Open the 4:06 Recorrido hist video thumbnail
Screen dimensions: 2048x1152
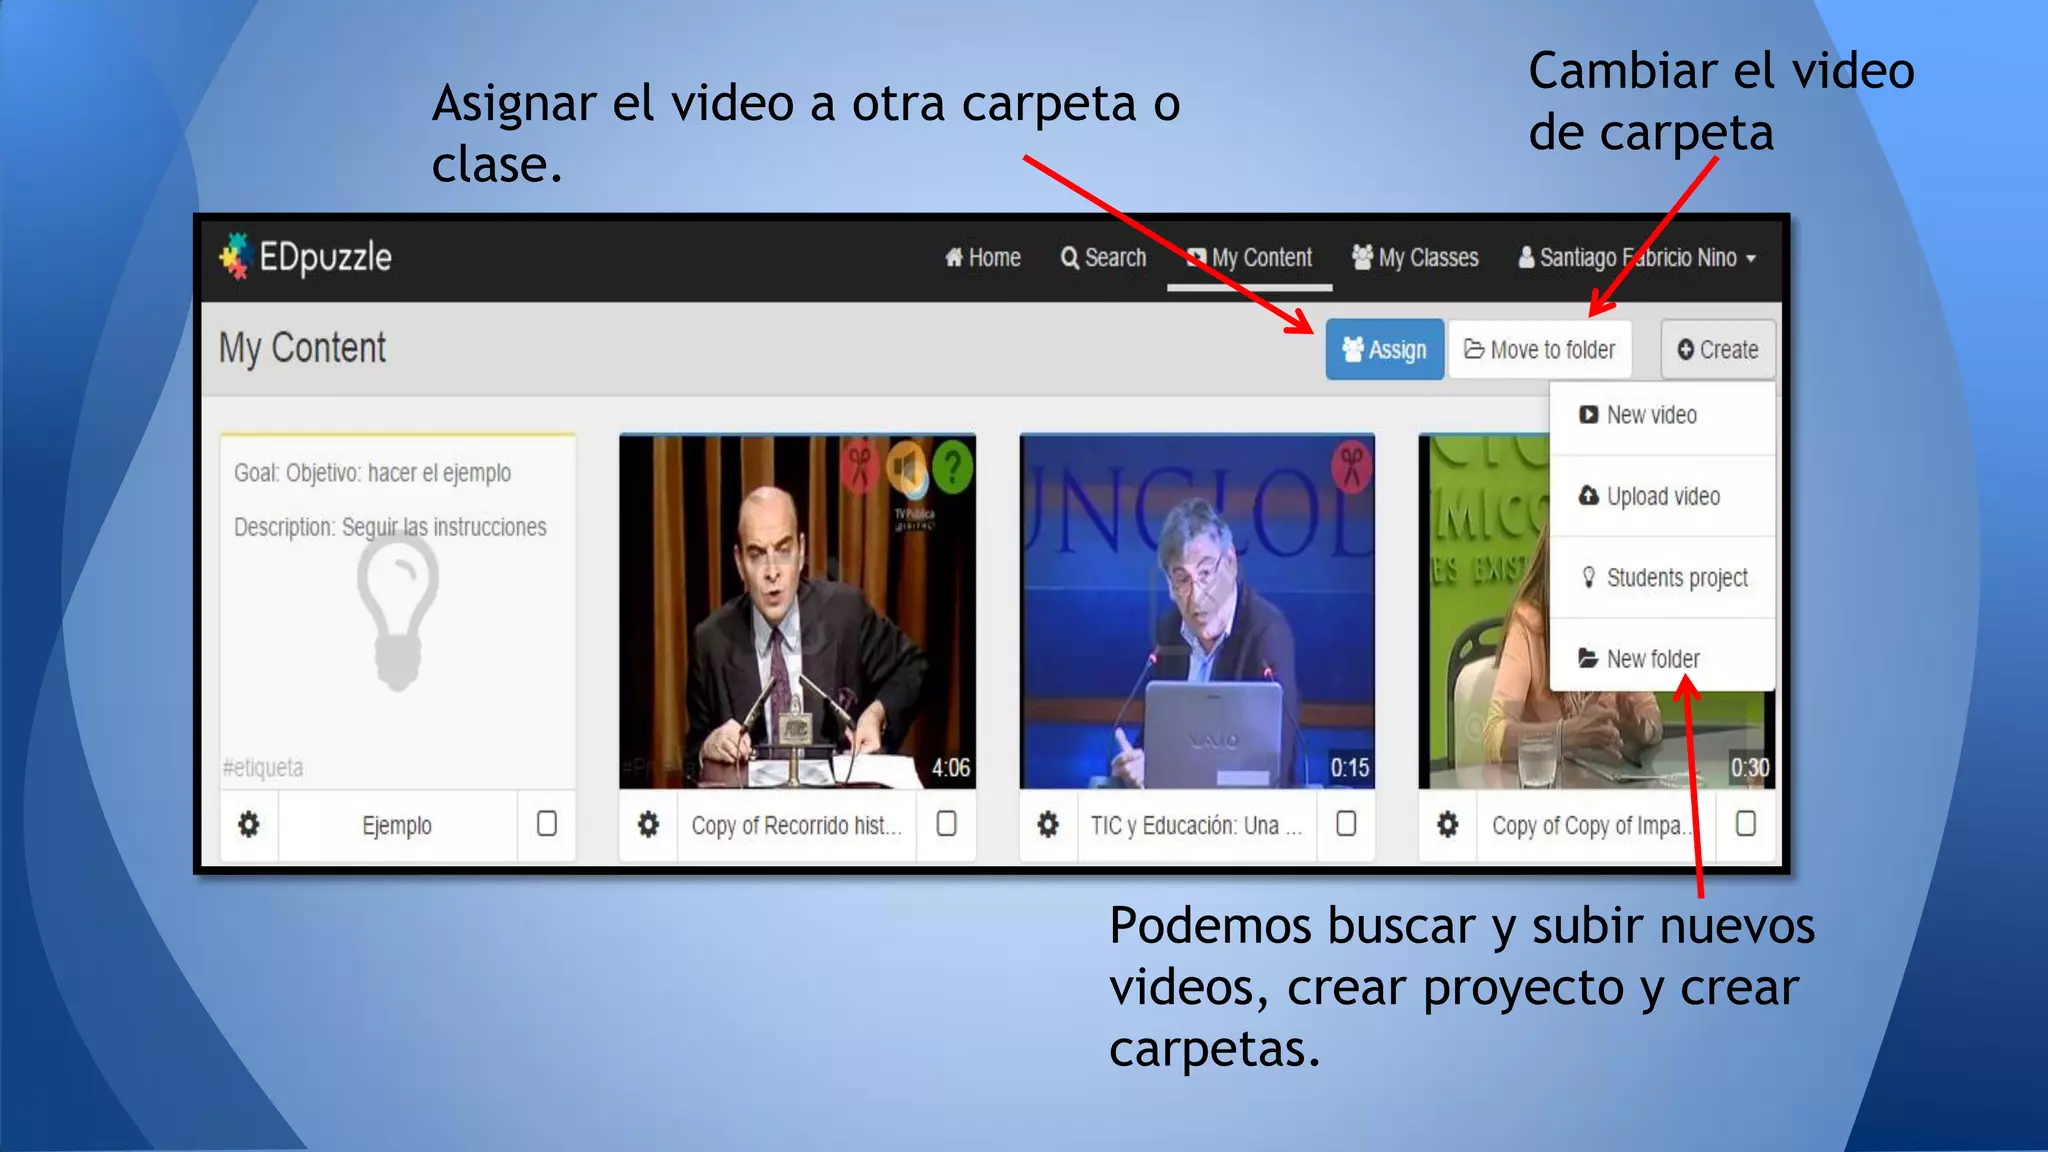click(797, 611)
